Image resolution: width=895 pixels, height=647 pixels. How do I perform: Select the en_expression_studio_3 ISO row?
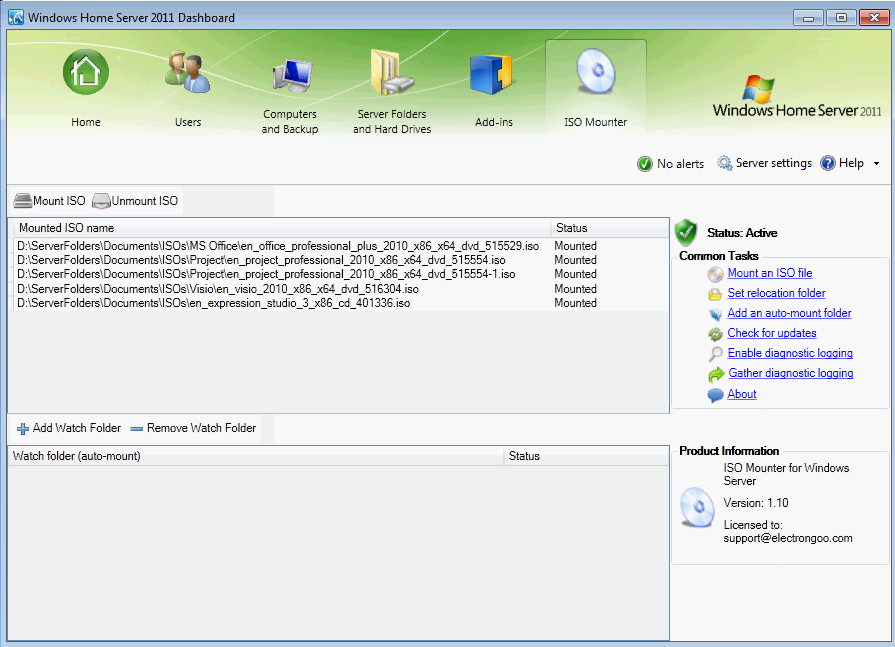tap(341, 303)
